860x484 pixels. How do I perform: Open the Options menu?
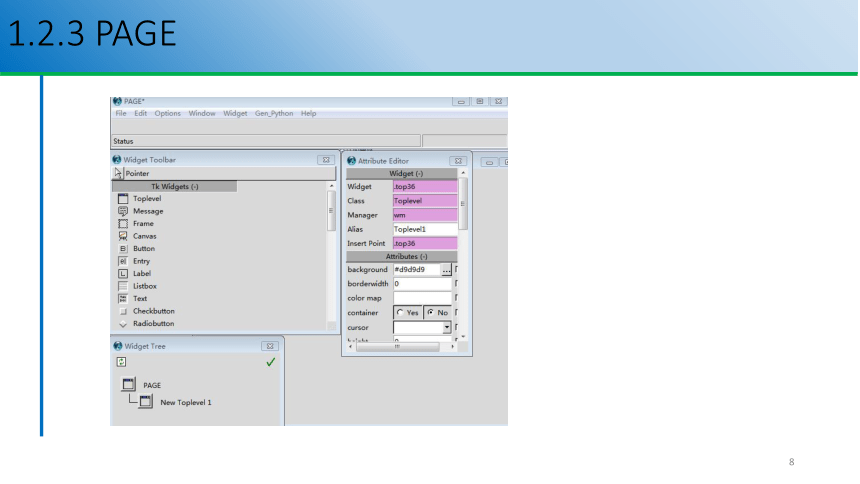(x=167, y=114)
